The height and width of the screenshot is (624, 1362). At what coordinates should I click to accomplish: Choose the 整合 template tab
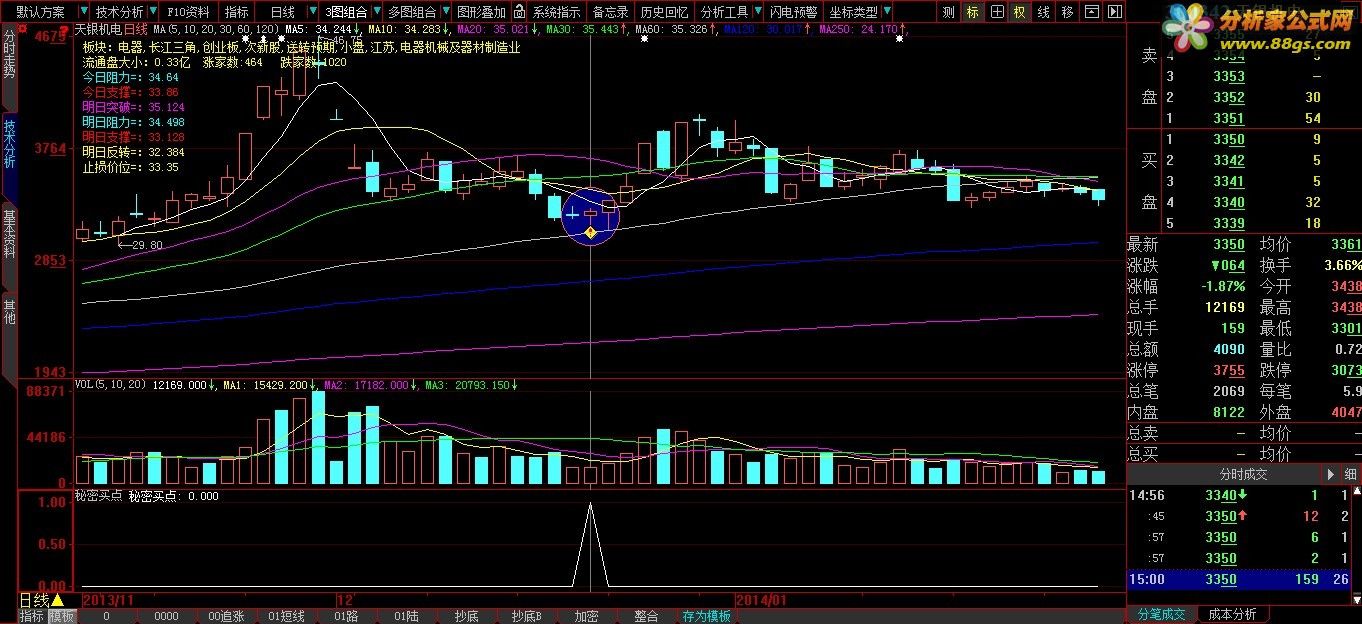click(646, 616)
